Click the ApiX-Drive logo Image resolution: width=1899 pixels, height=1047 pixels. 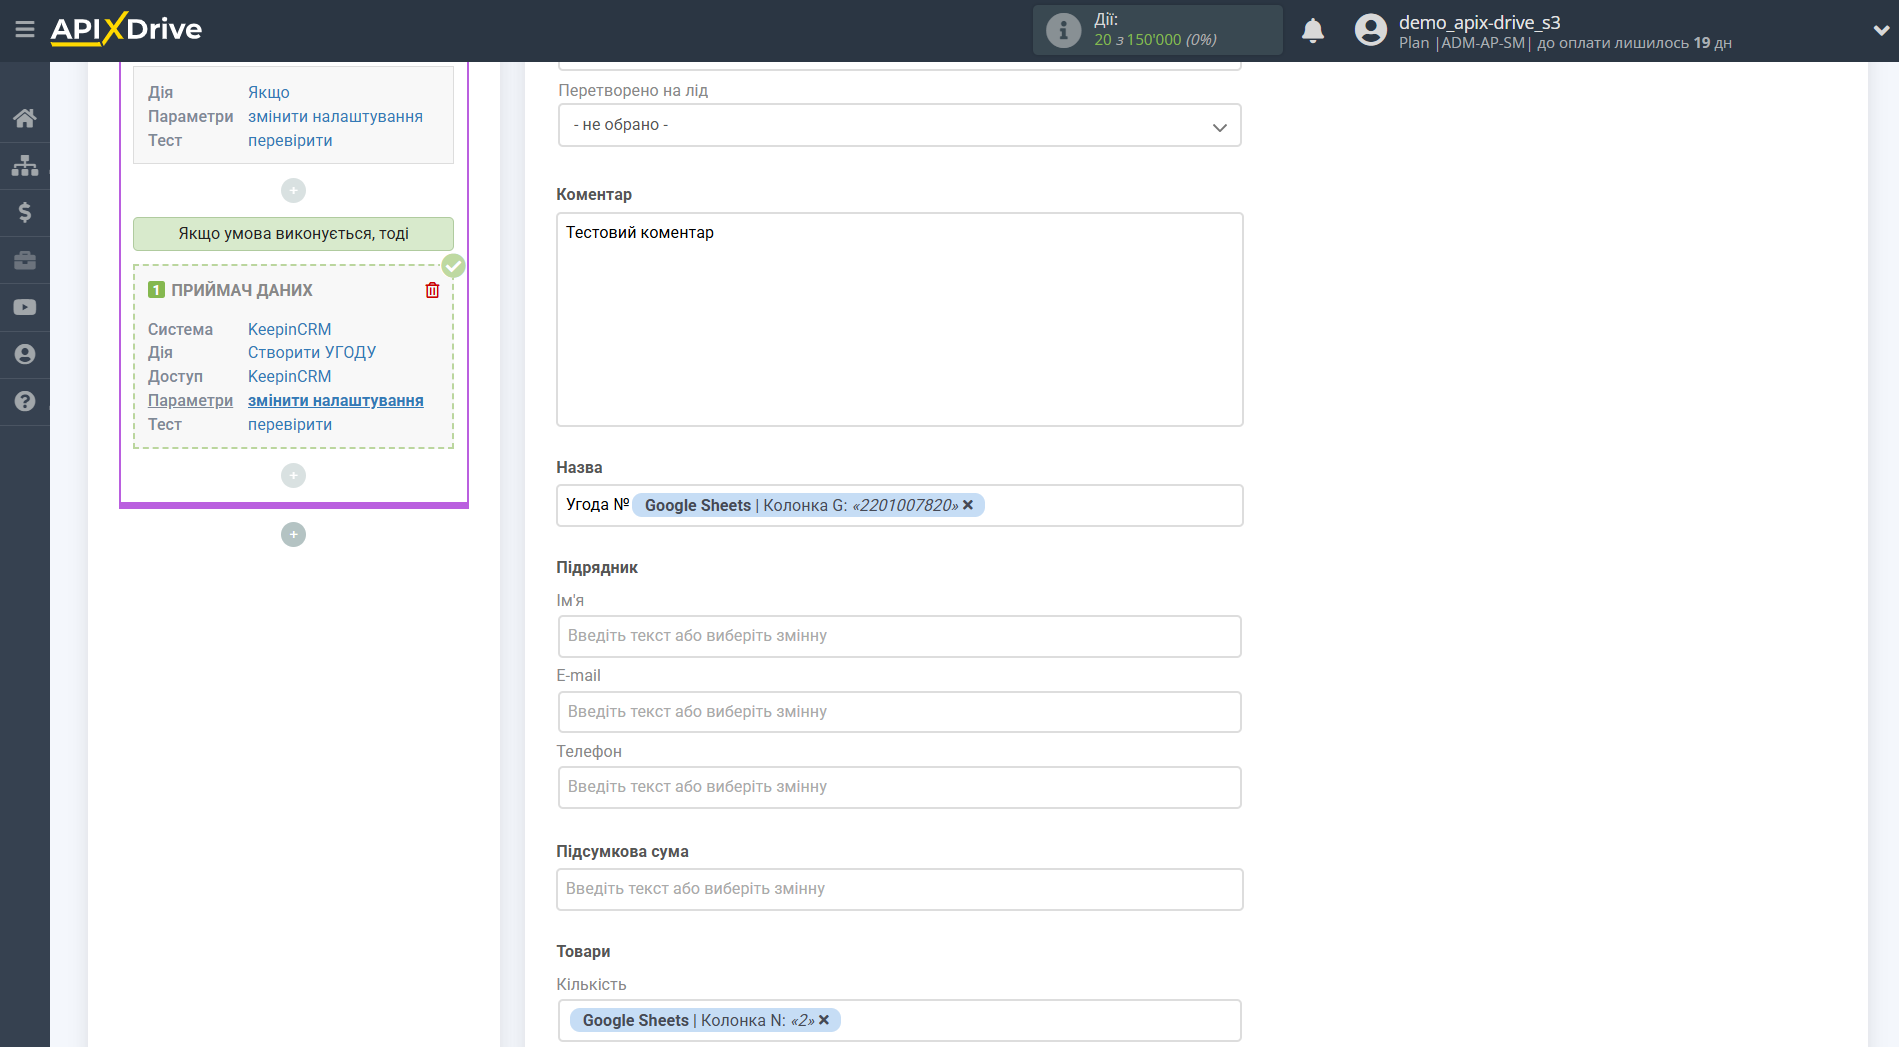126,29
